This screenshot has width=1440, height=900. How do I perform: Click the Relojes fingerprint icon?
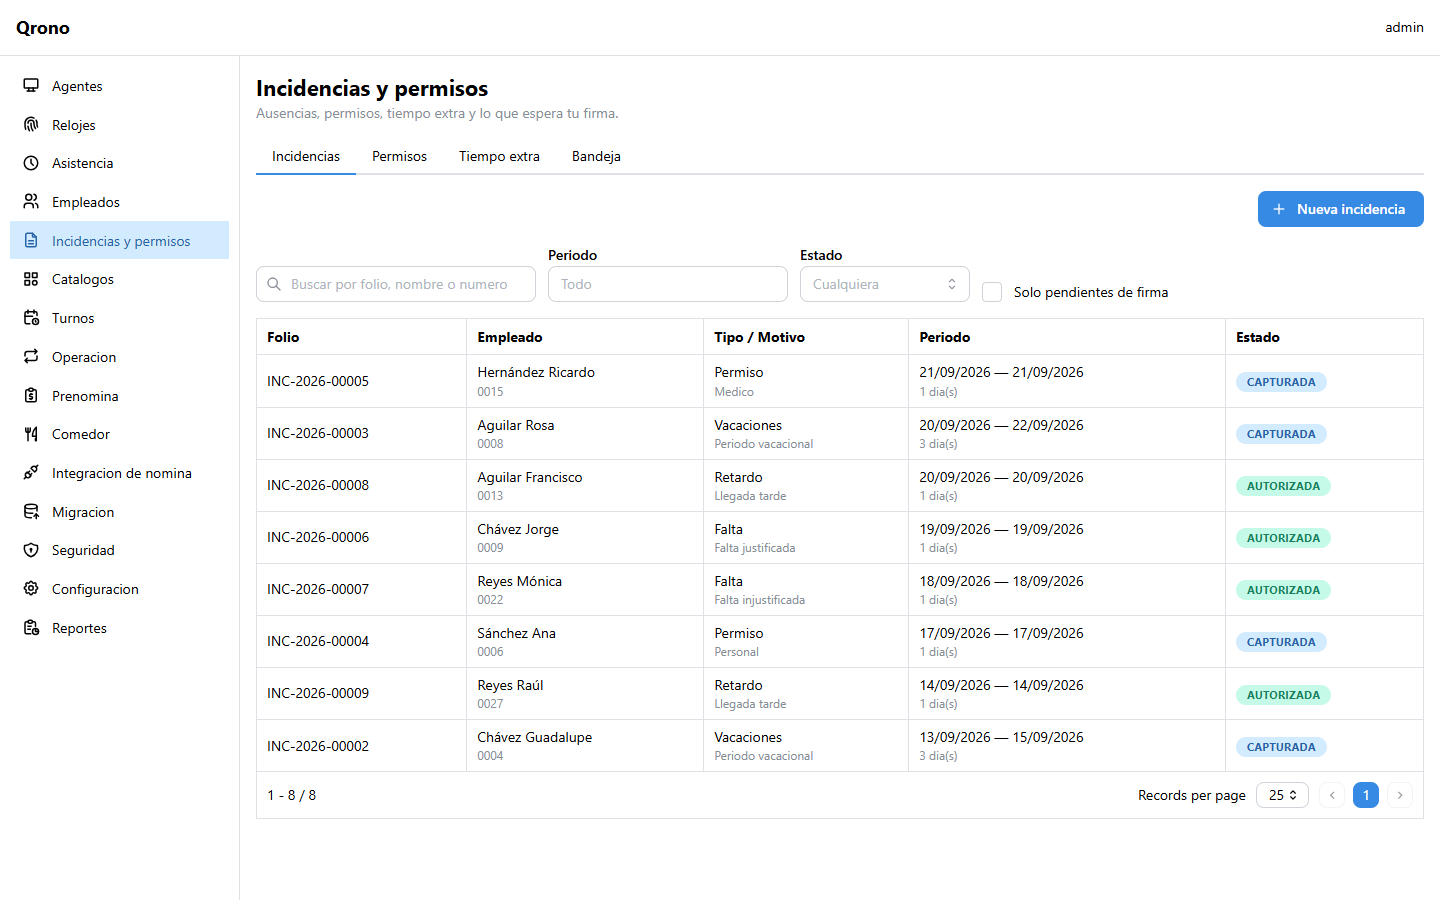[x=31, y=125]
